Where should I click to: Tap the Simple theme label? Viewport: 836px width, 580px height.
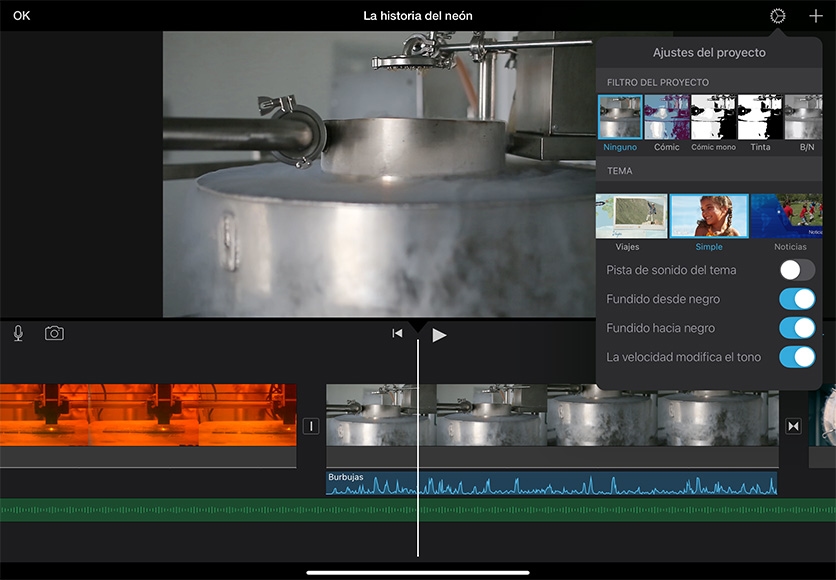pos(709,247)
